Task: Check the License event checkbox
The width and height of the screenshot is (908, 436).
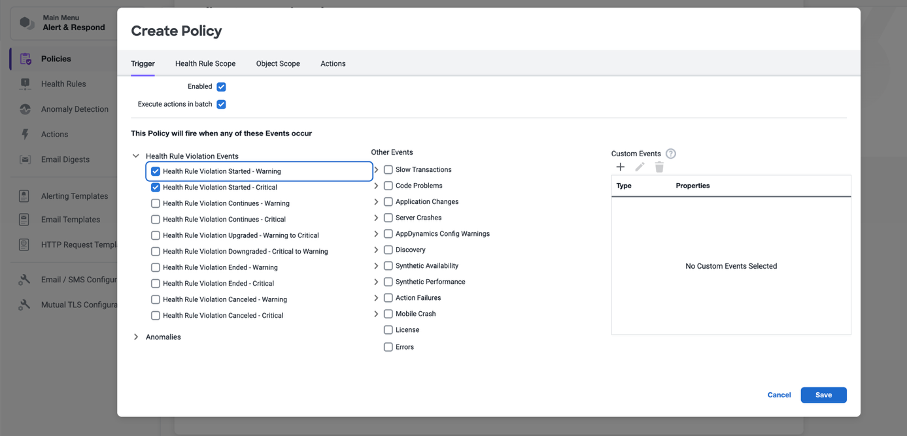Action: pos(388,330)
